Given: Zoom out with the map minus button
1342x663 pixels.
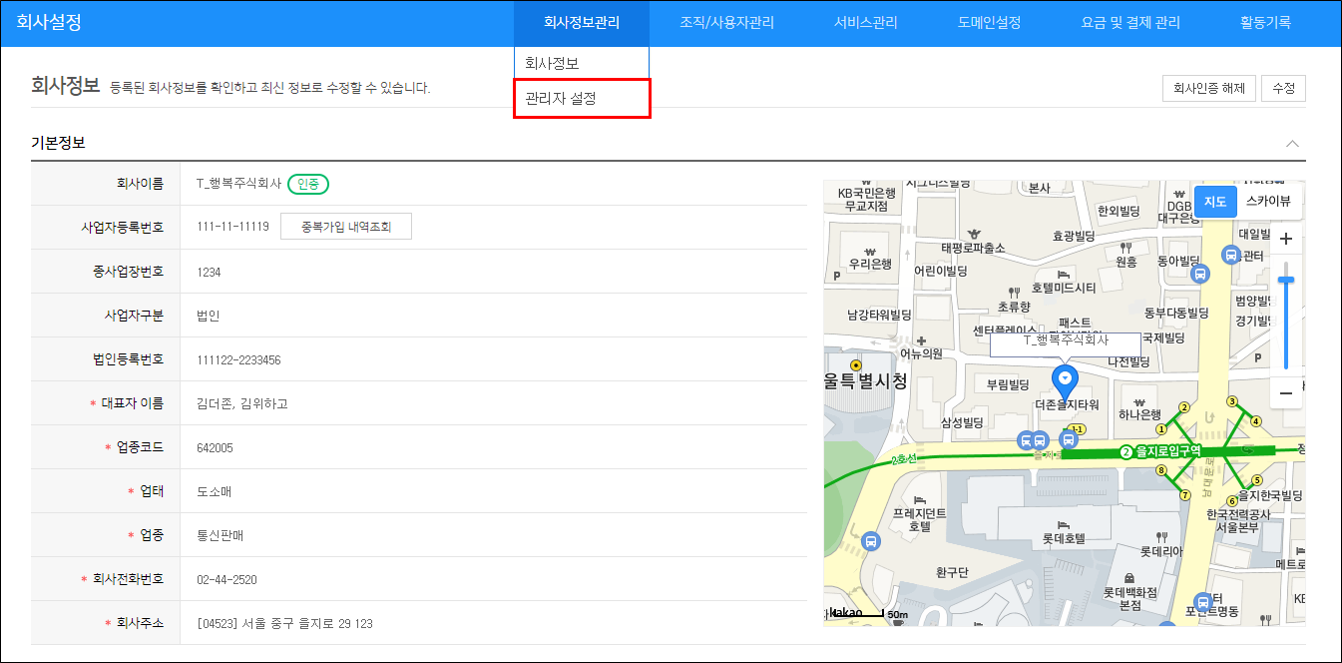Looking at the screenshot, I should click(1286, 393).
